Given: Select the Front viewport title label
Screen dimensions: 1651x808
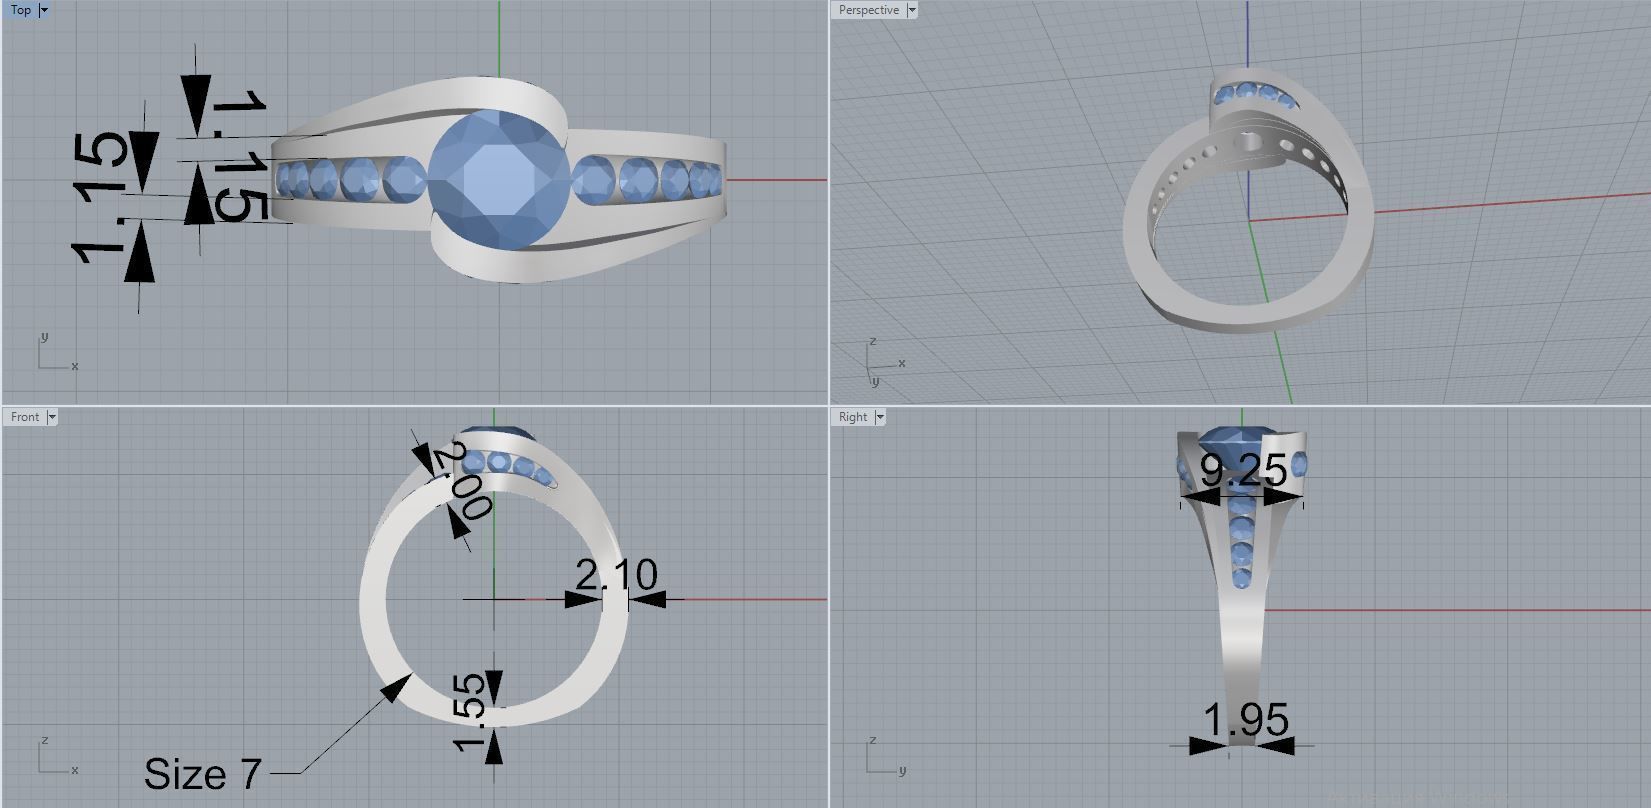Looking at the screenshot, I should (x=25, y=417).
